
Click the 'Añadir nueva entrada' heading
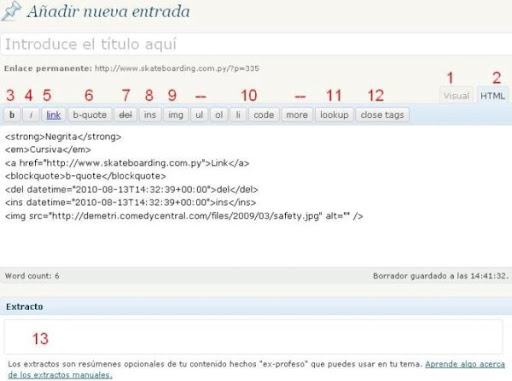(108, 11)
